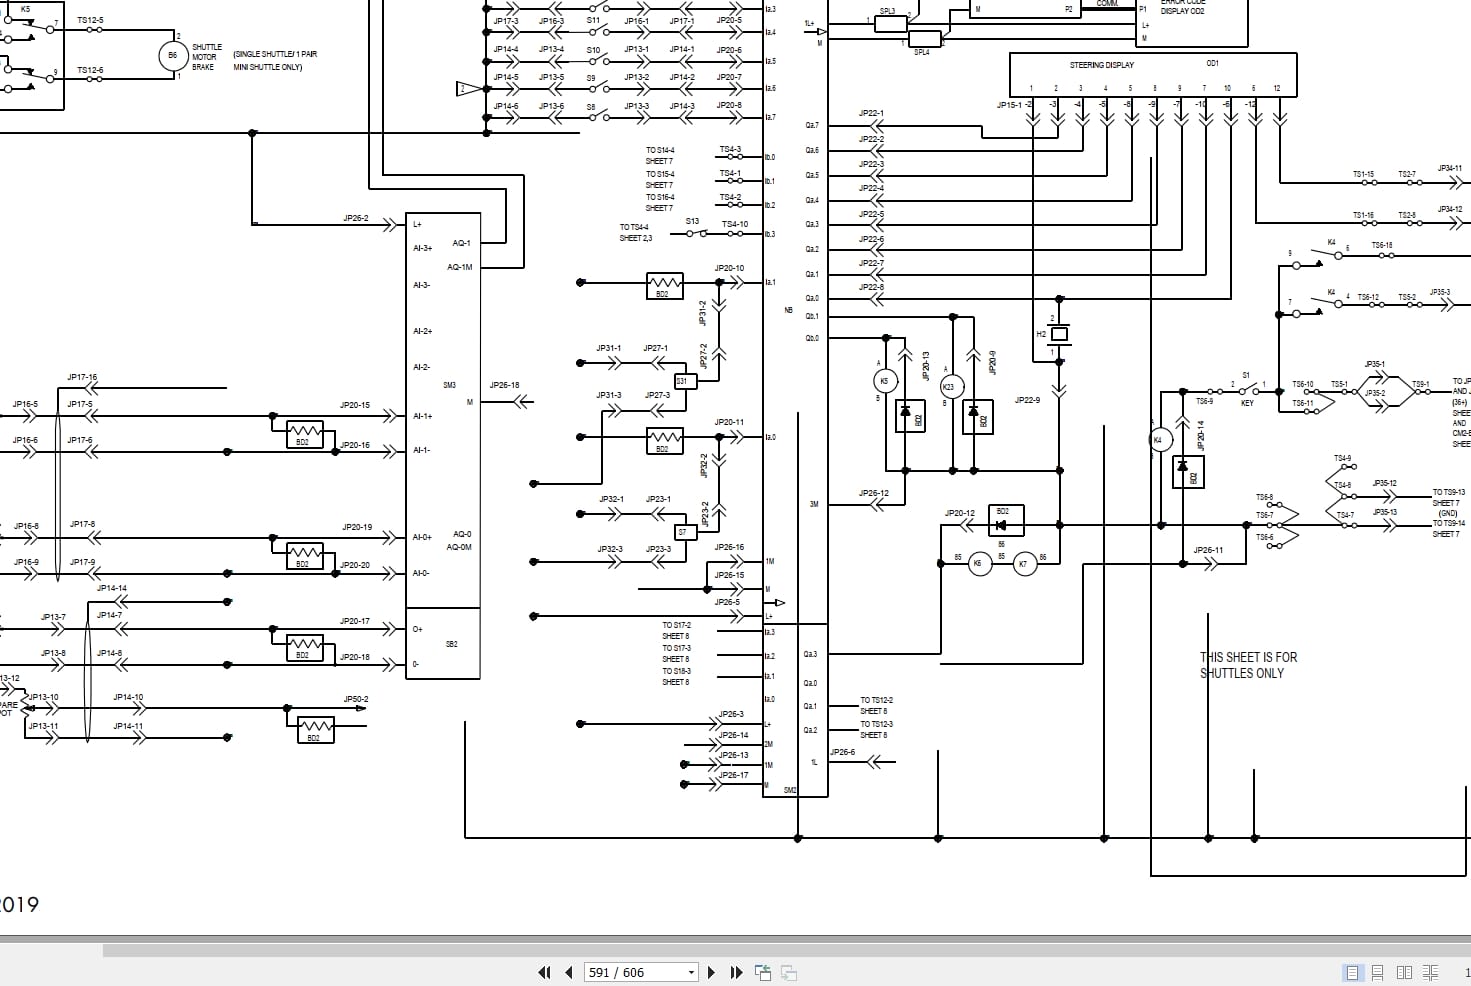1471x986 pixels.
Task: Click the JP26-6 connector label
Action: click(x=842, y=752)
